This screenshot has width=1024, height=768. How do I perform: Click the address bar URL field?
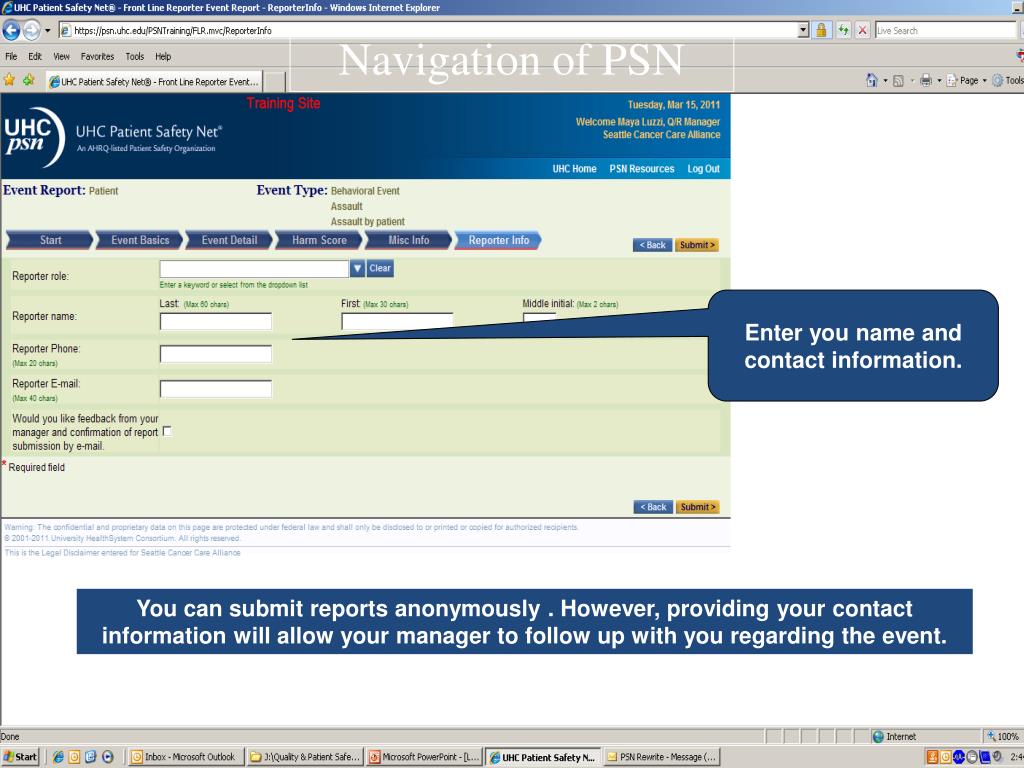[x=428, y=30]
